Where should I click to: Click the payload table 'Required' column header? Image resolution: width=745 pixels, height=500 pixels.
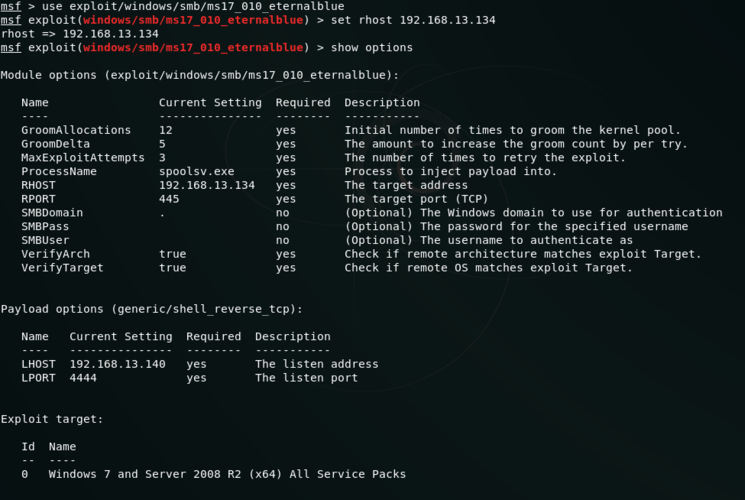pos(213,337)
